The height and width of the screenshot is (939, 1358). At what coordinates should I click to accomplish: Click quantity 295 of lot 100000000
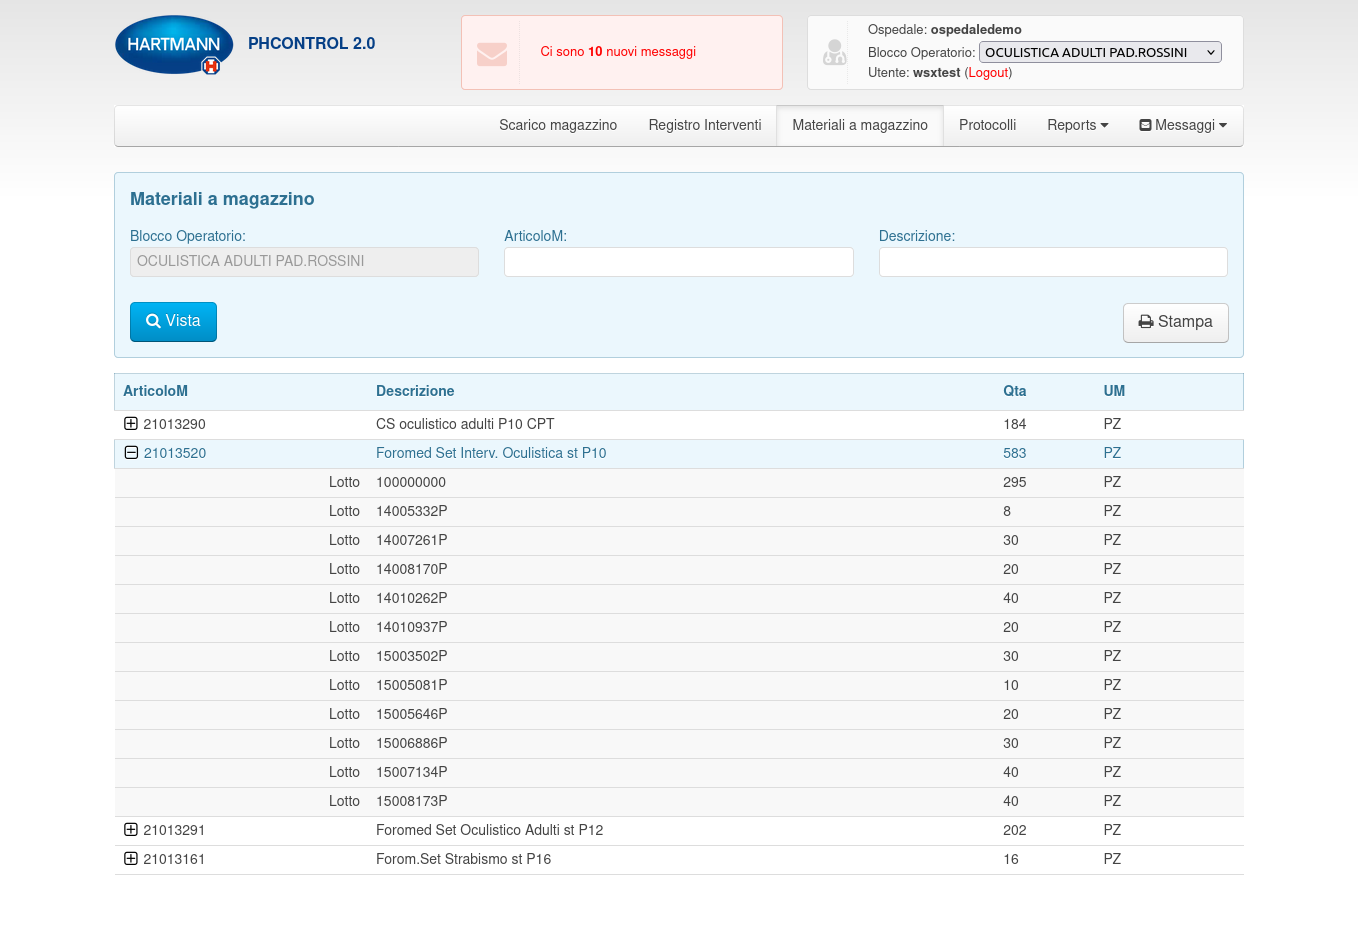pyautogui.click(x=1015, y=482)
